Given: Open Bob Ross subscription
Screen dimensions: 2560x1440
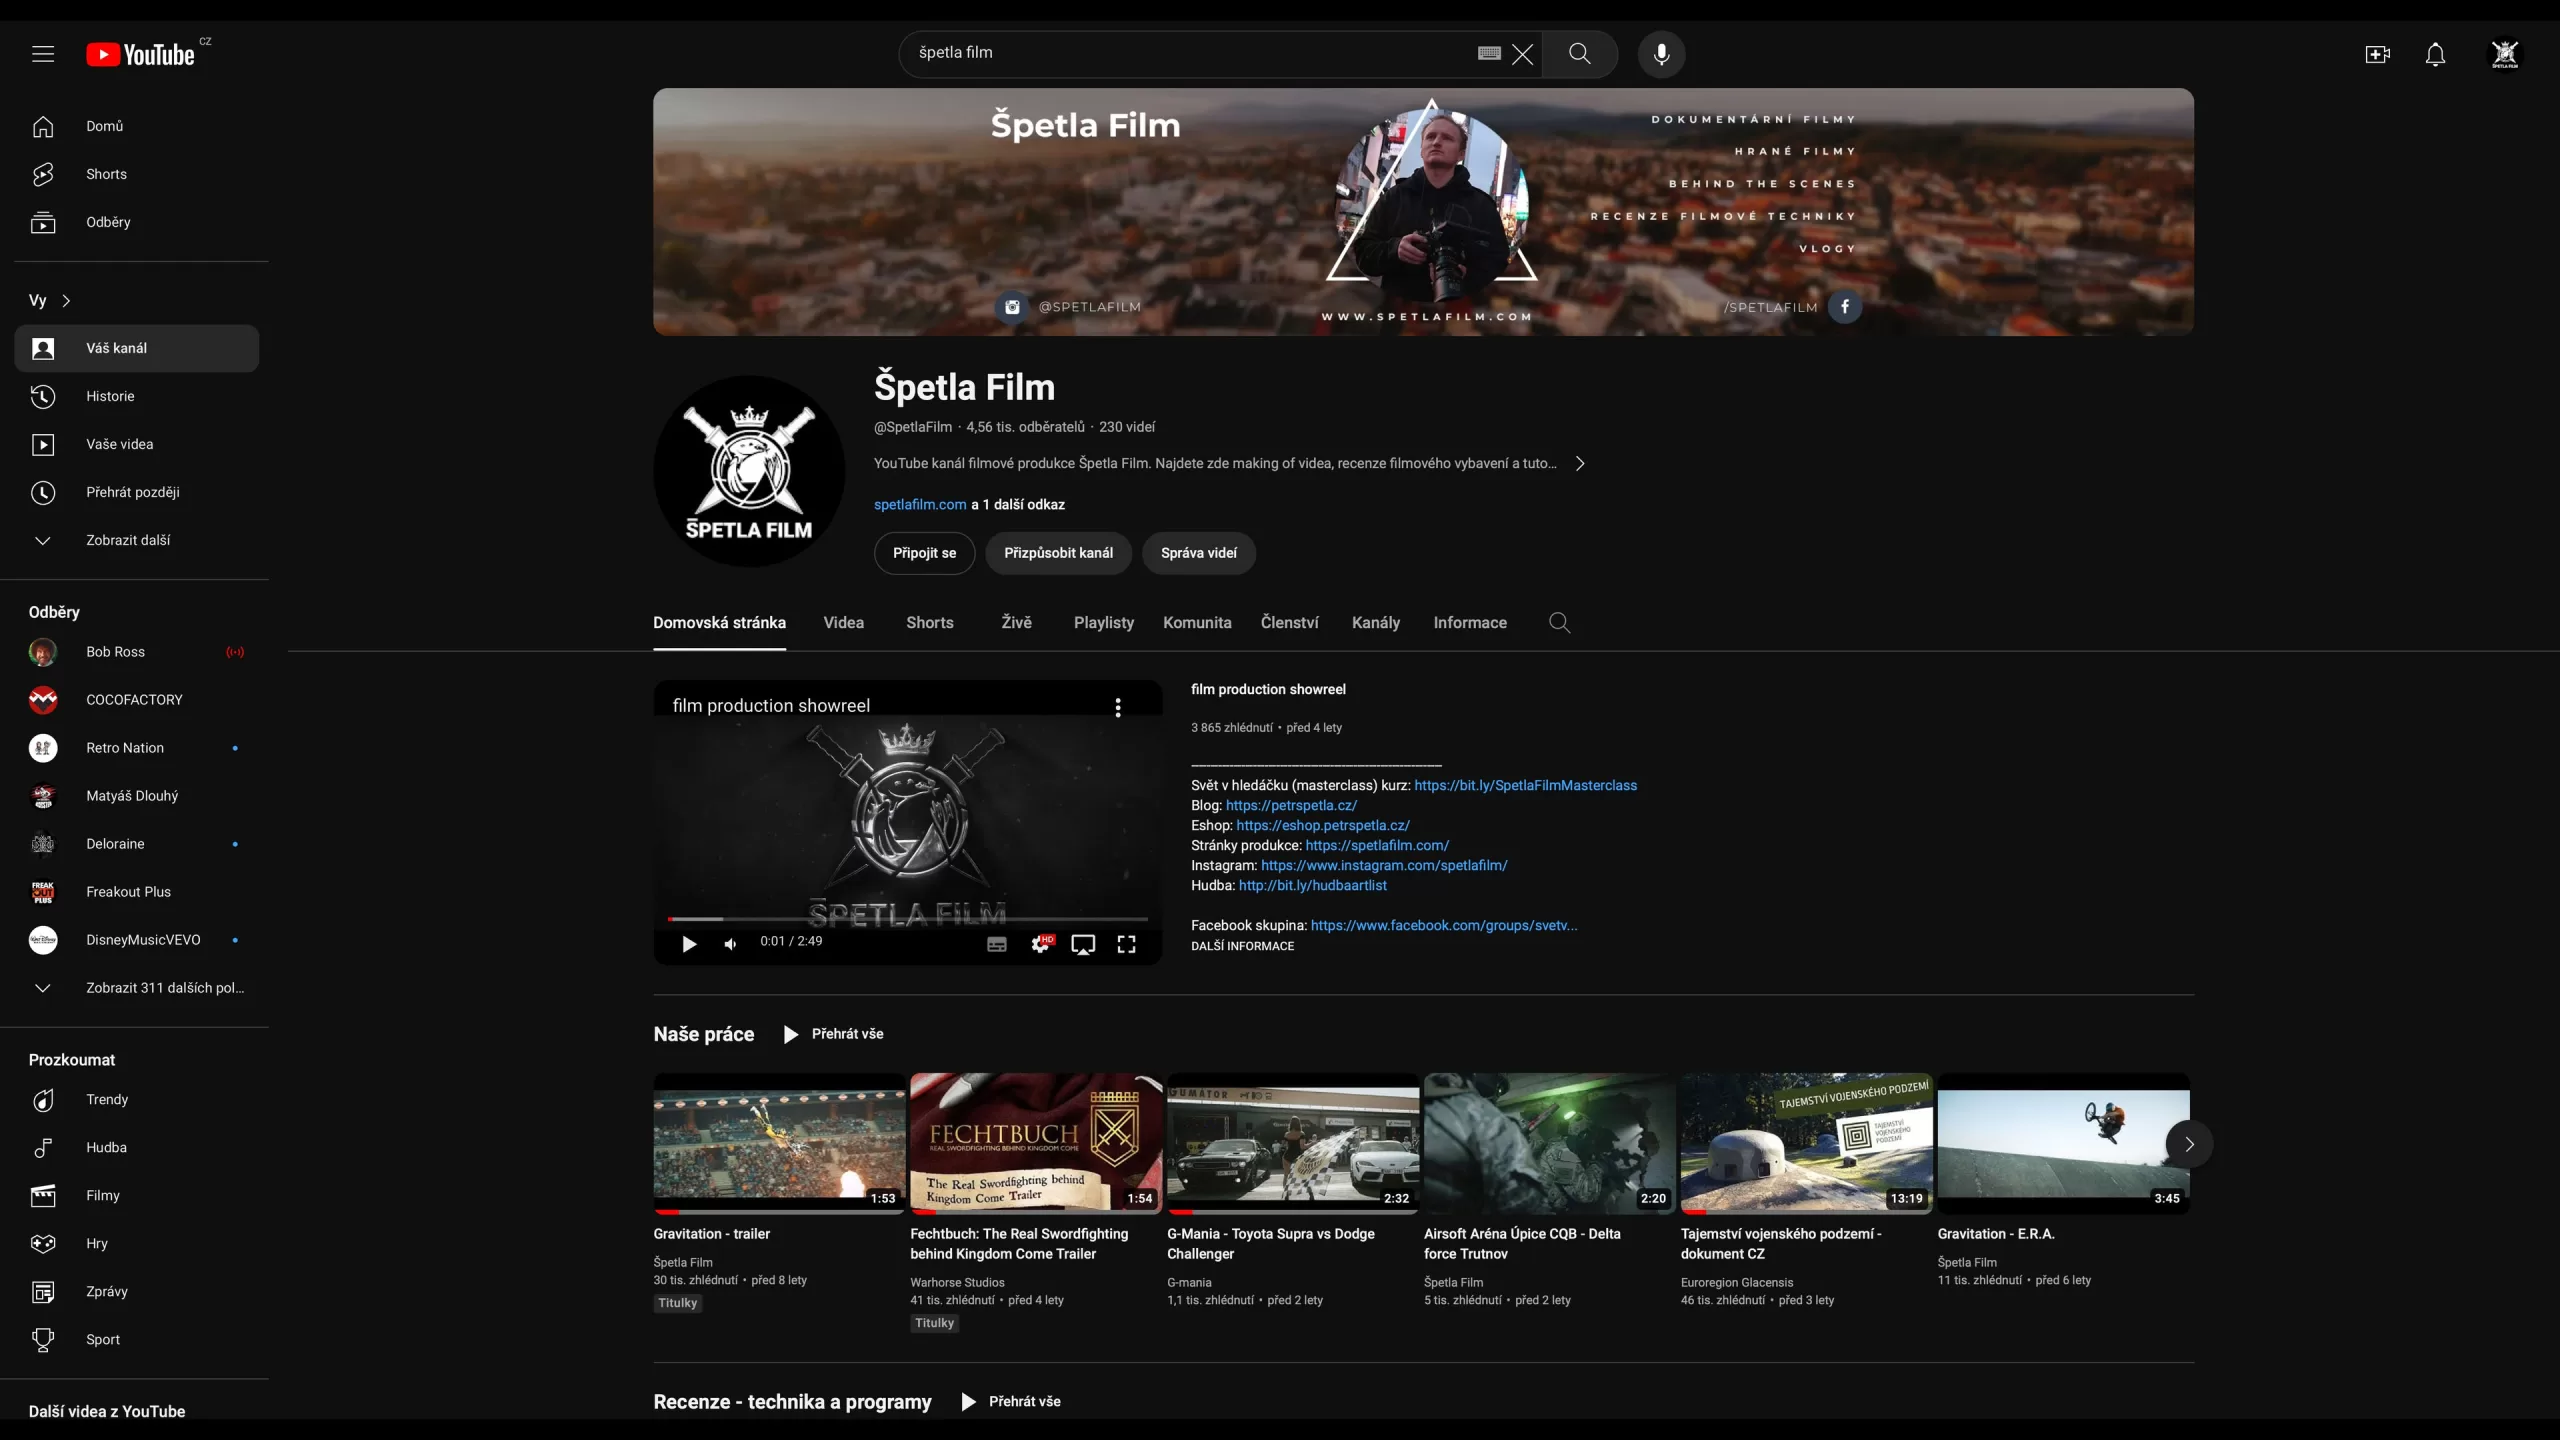Looking at the screenshot, I should pos(137,652).
